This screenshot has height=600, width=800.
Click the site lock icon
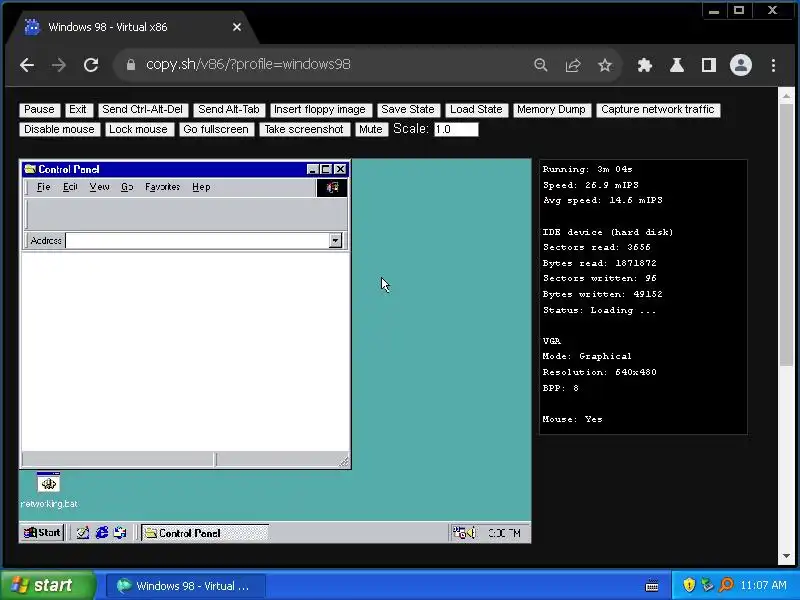tap(131, 65)
